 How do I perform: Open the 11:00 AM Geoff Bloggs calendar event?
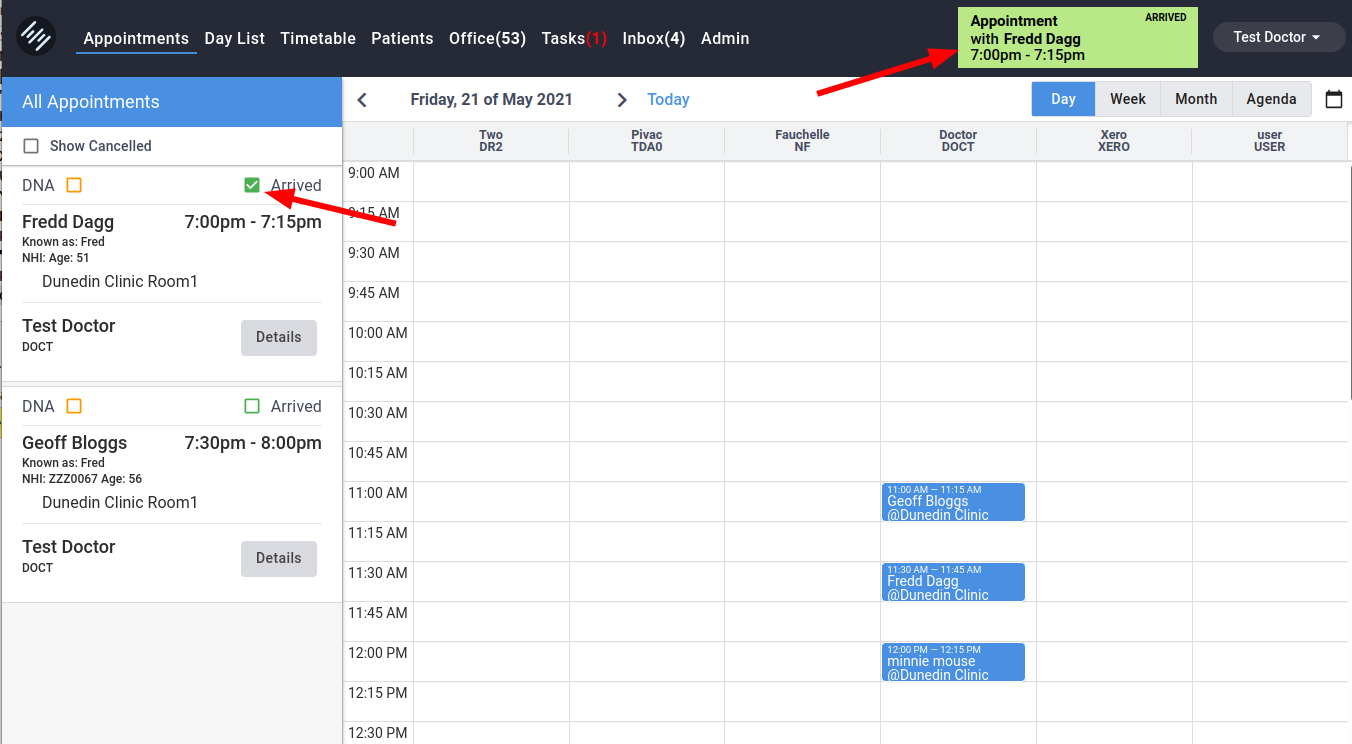point(952,502)
